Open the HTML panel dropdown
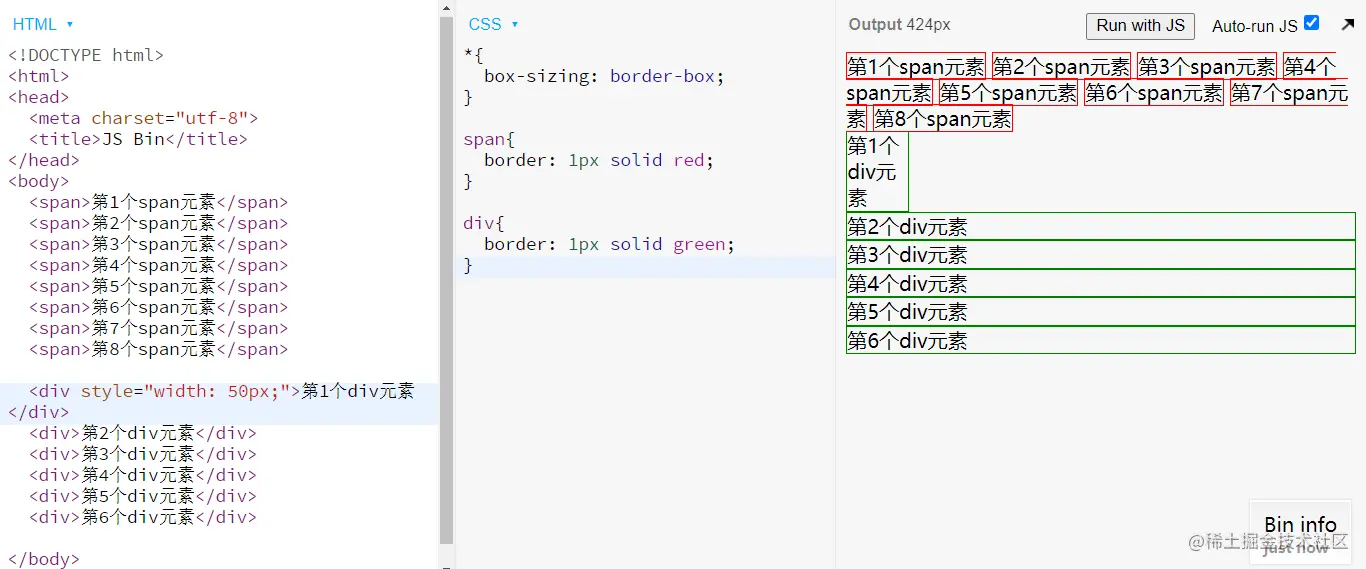 (x=43, y=24)
